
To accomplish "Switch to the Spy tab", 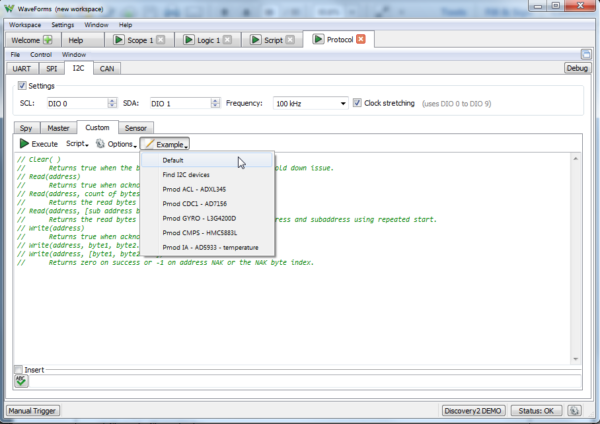I will pos(26,128).
